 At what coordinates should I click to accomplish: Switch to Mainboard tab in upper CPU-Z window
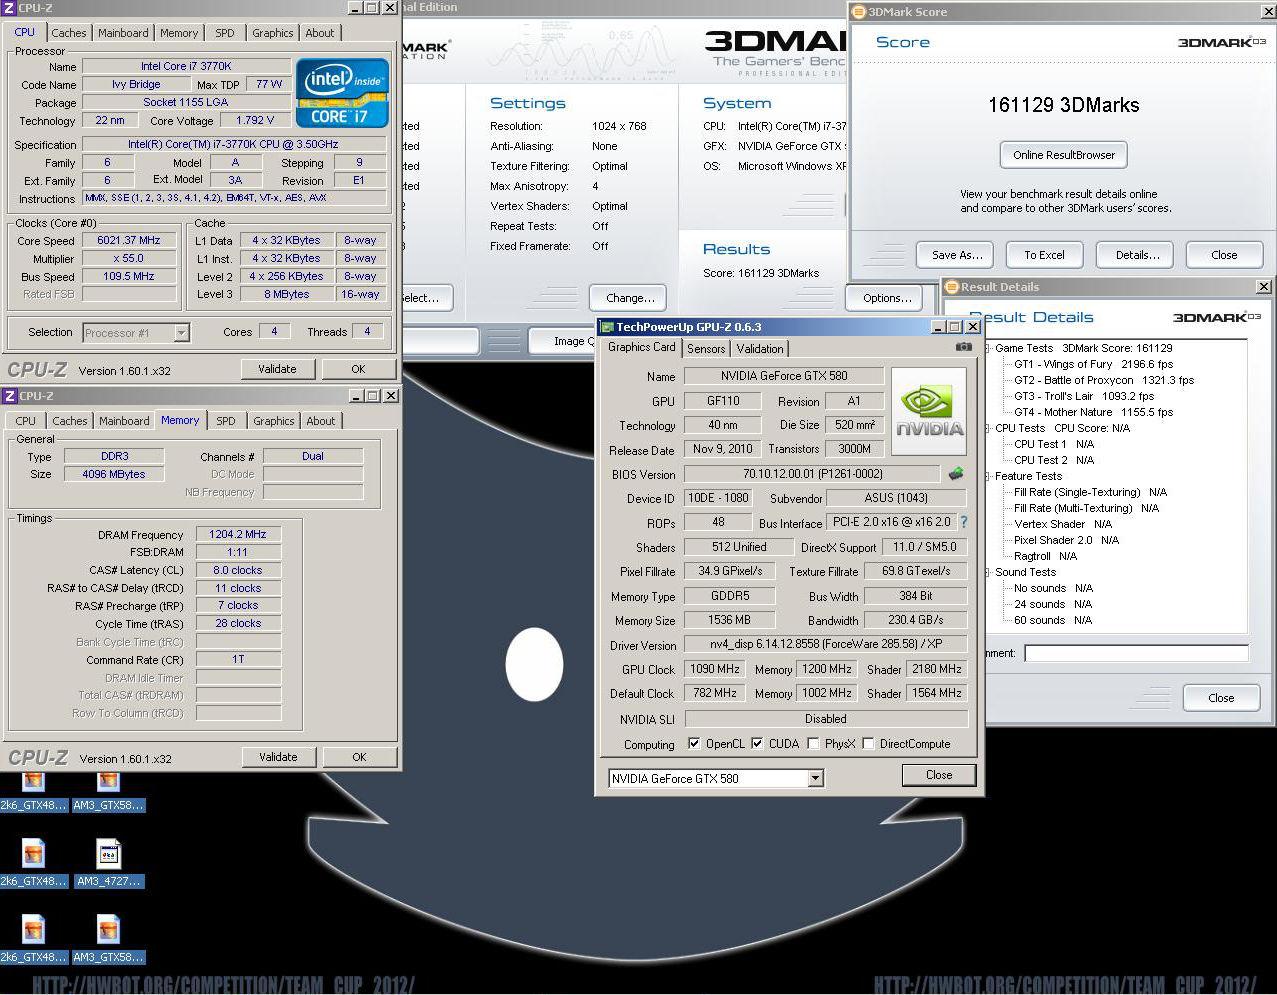click(x=123, y=33)
